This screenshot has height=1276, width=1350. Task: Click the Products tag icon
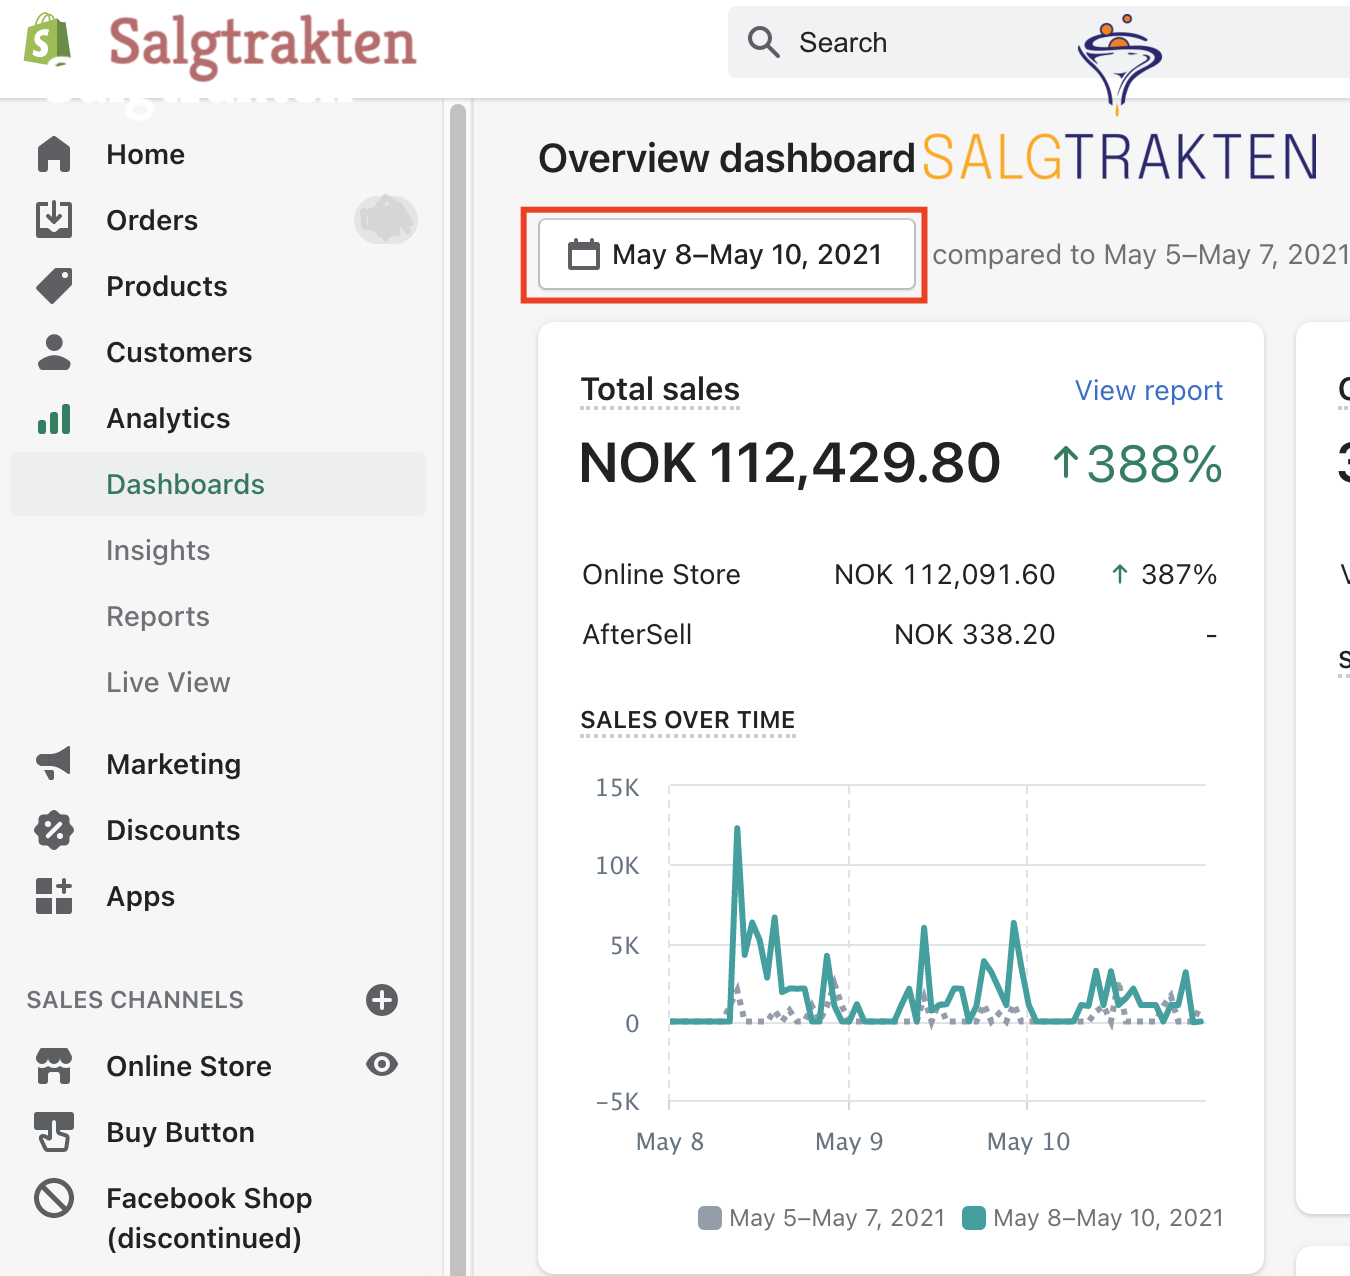pyautogui.click(x=54, y=286)
